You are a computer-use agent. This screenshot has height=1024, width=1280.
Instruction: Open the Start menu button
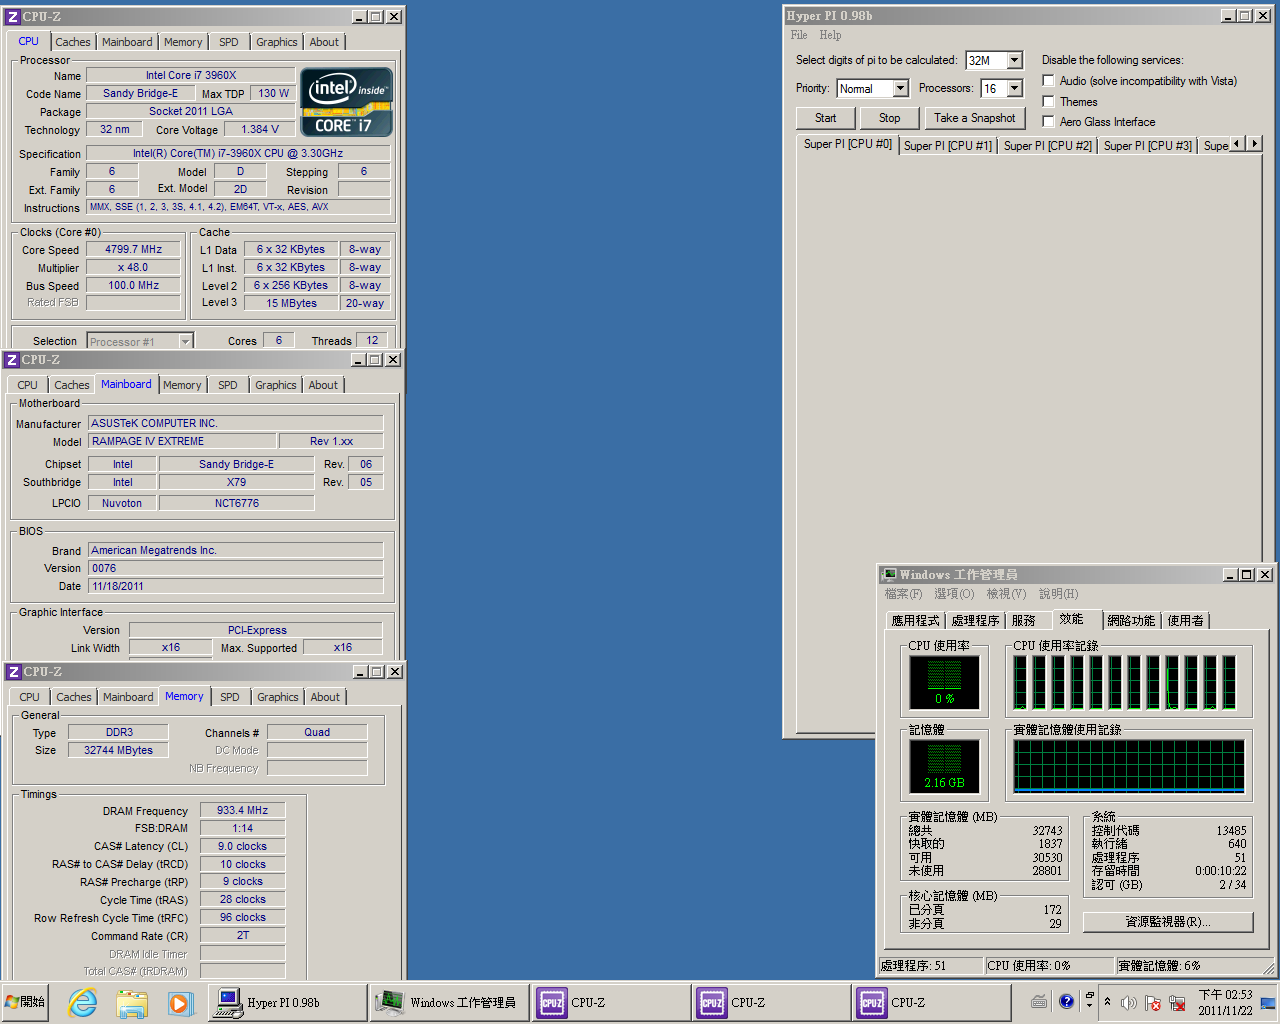[x=26, y=1002]
